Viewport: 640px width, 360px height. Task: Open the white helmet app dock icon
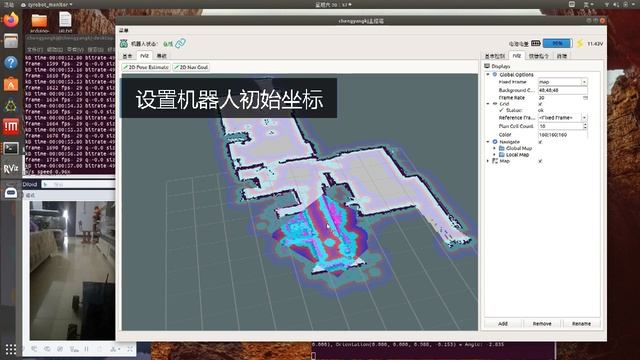(x=11, y=192)
